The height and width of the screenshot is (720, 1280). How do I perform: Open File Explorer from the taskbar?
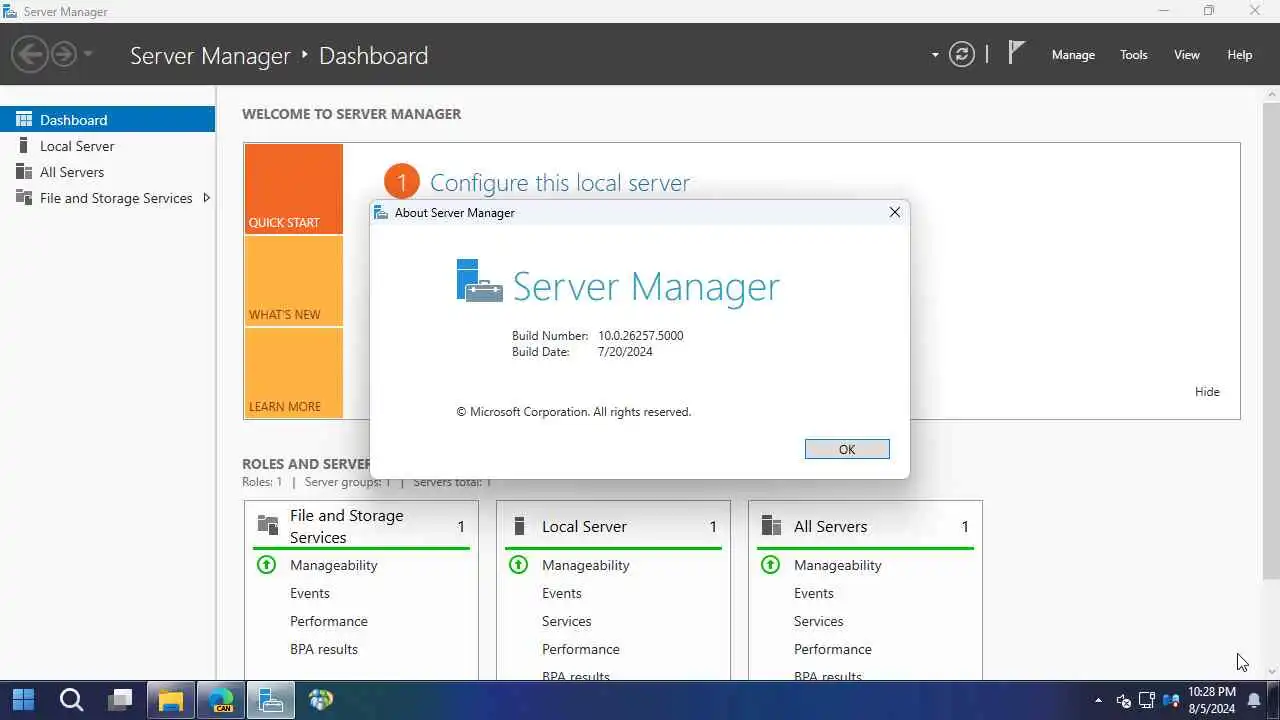[171, 700]
